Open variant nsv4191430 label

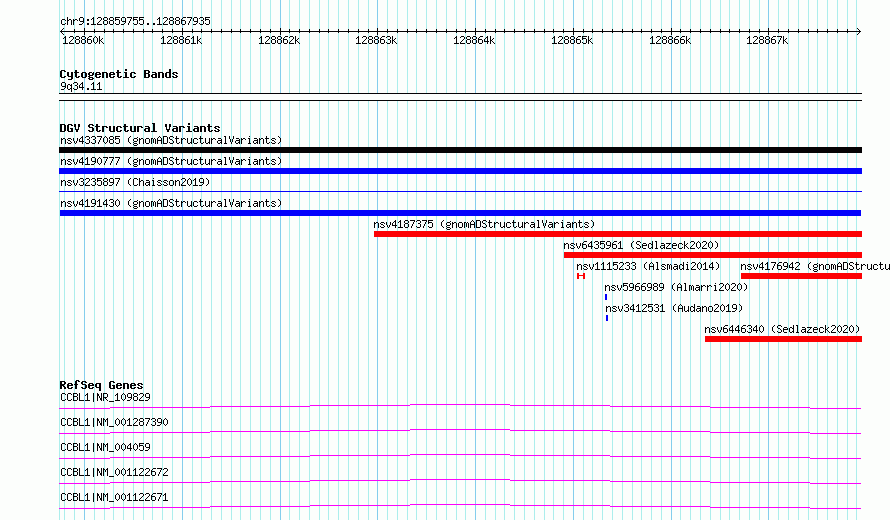click(x=171, y=203)
